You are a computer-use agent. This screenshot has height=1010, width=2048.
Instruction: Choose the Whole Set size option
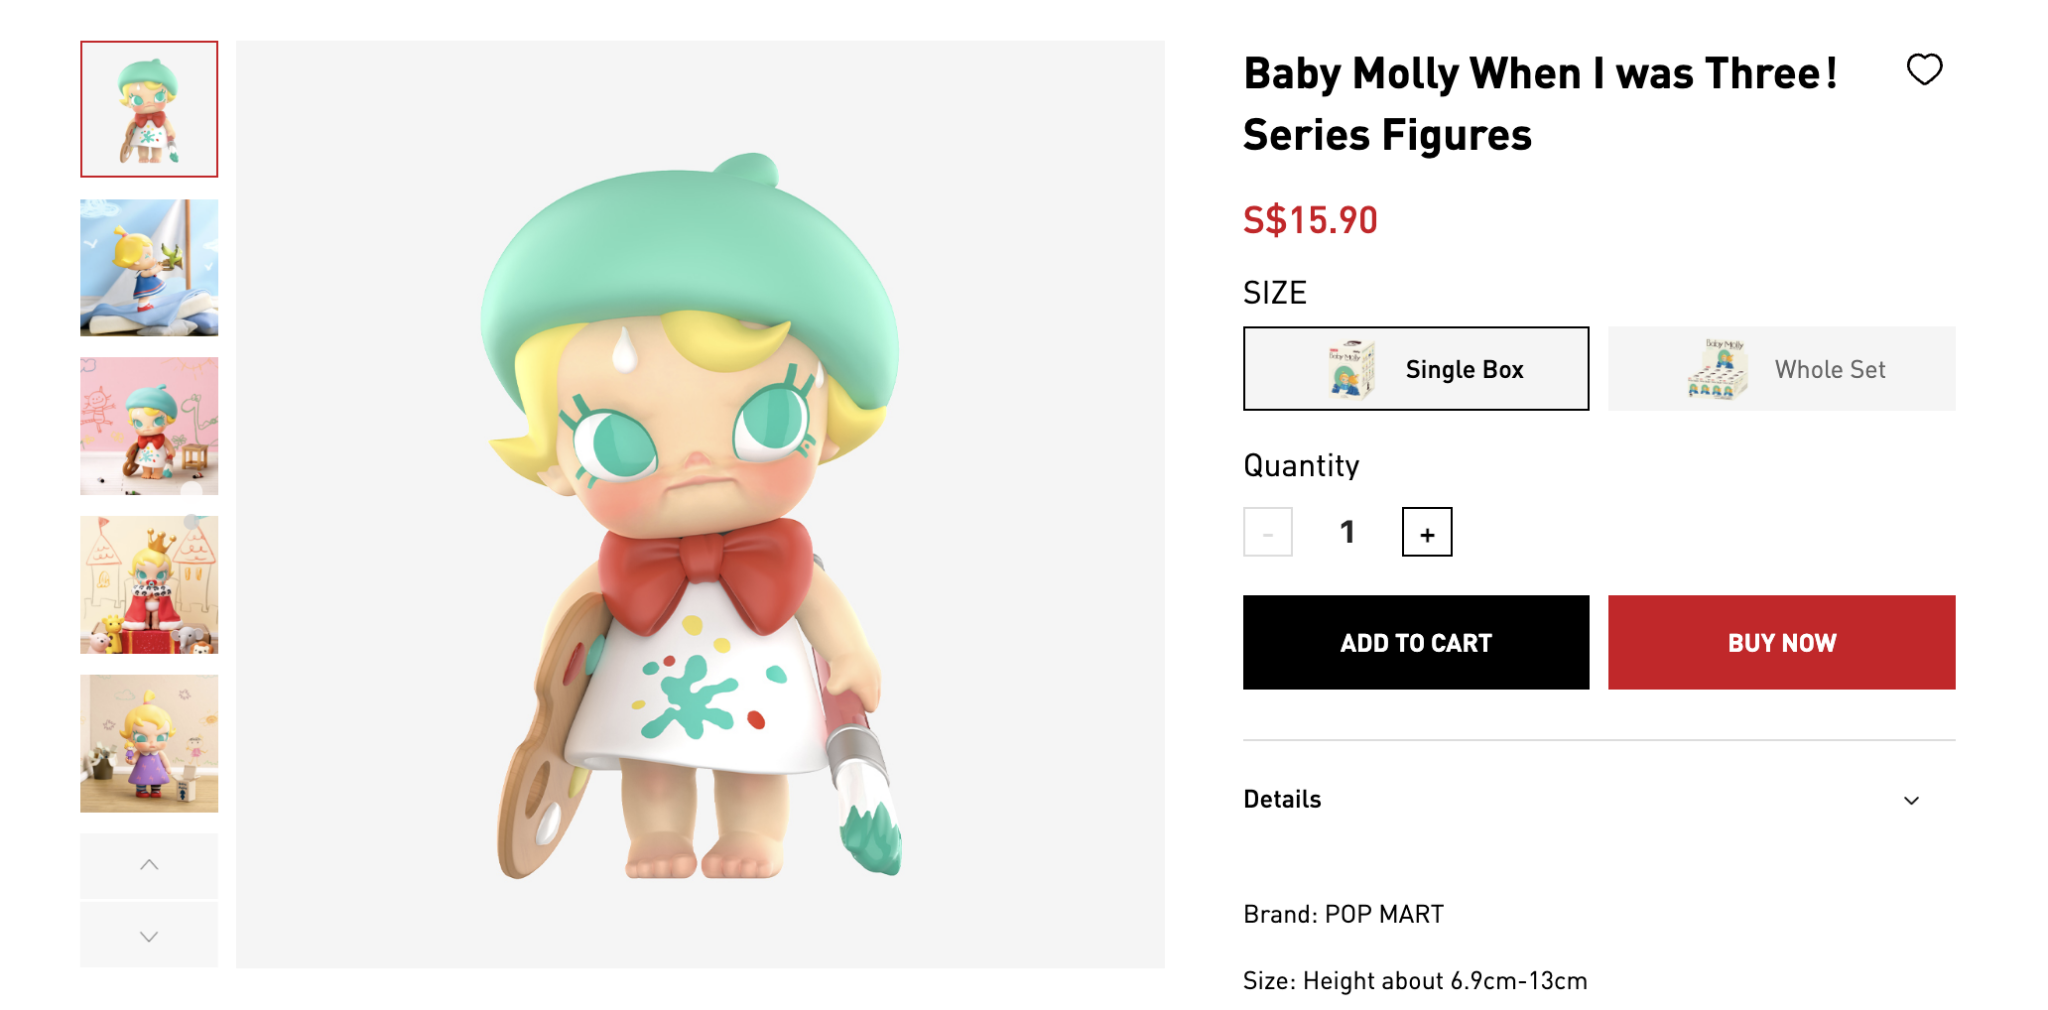tap(1781, 369)
